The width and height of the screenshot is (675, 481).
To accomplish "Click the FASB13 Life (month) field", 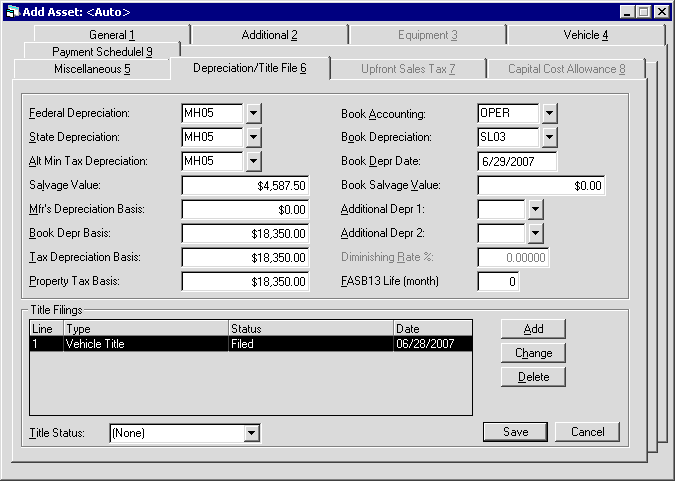I will pyautogui.click(x=498, y=282).
